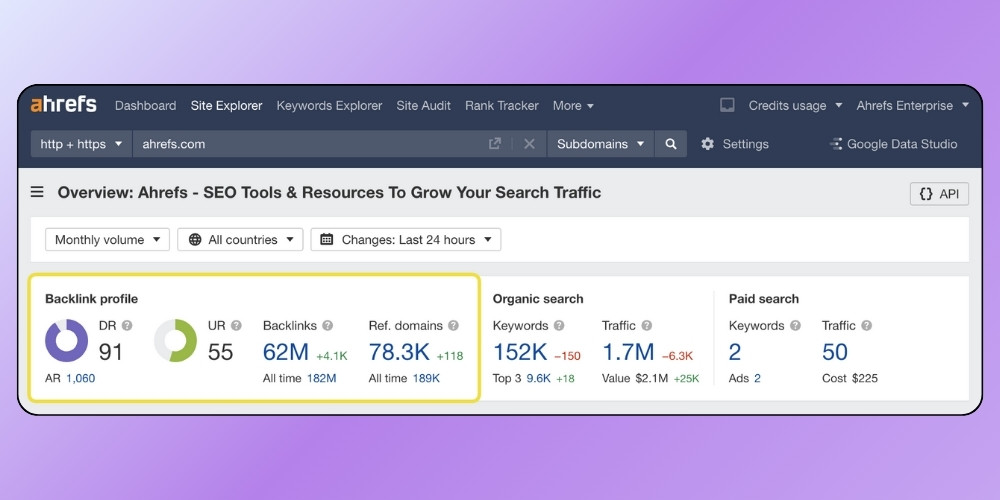
Task: Click Cost $225 text
Action: [x=849, y=378]
